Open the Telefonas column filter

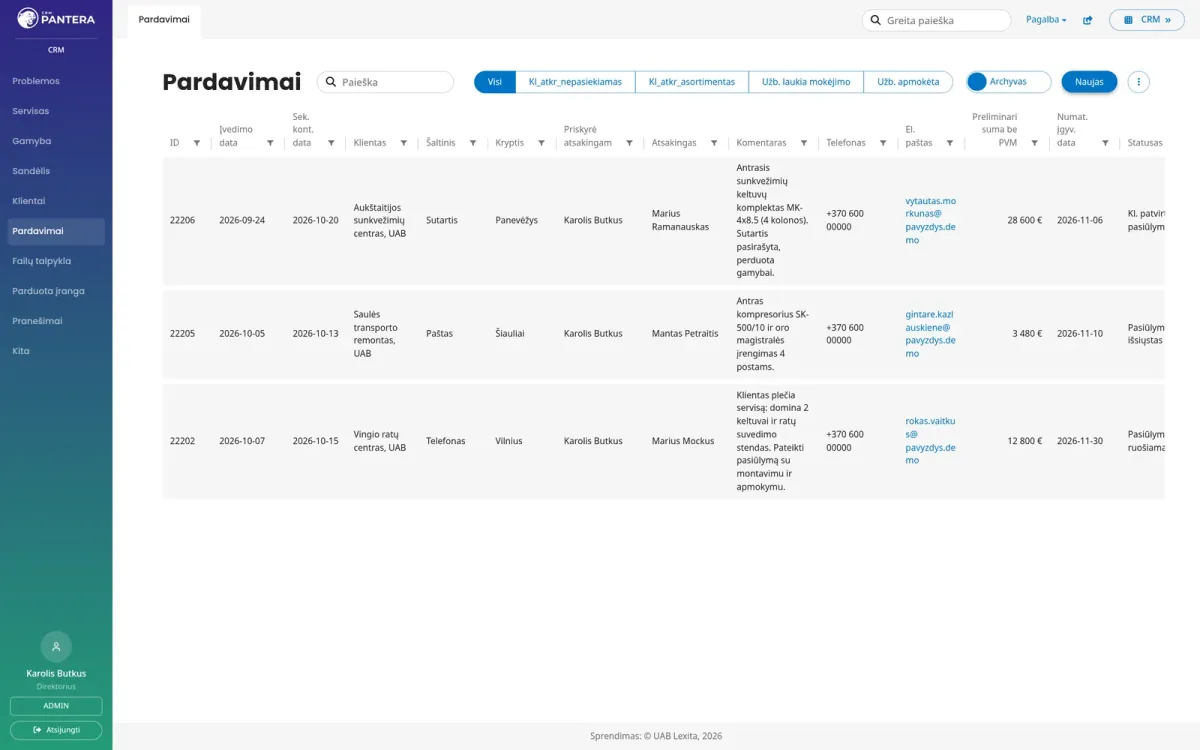click(x=883, y=143)
